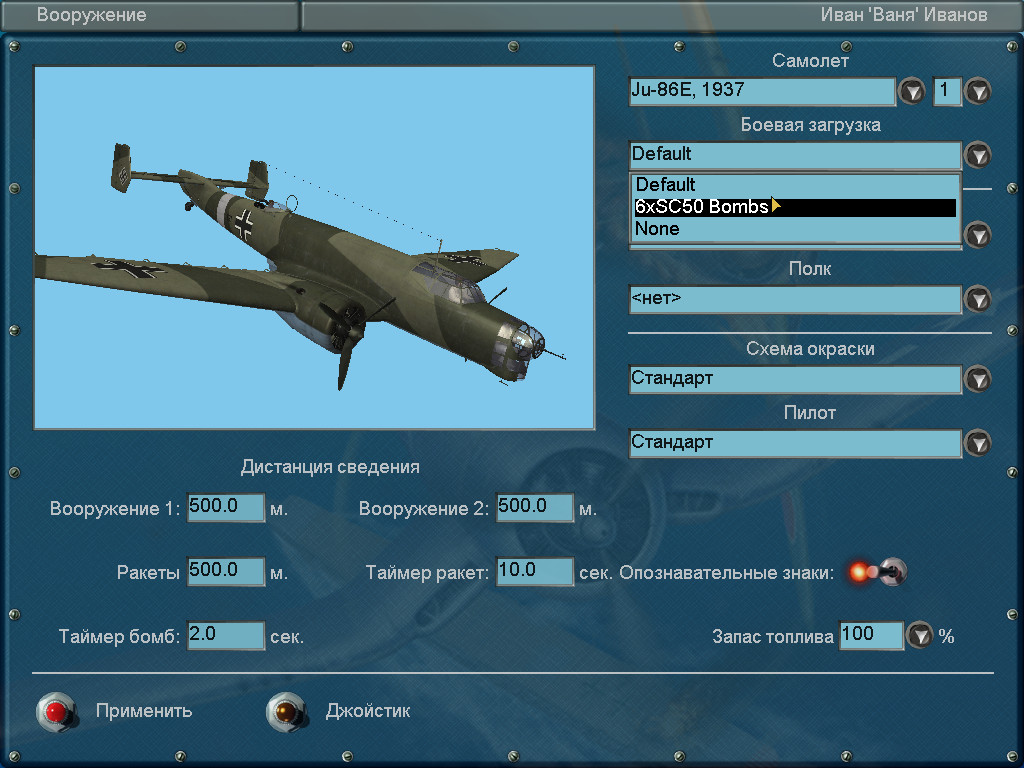Click the Джойстик label
This screenshot has height=768, width=1024.
click(x=368, y=711)
